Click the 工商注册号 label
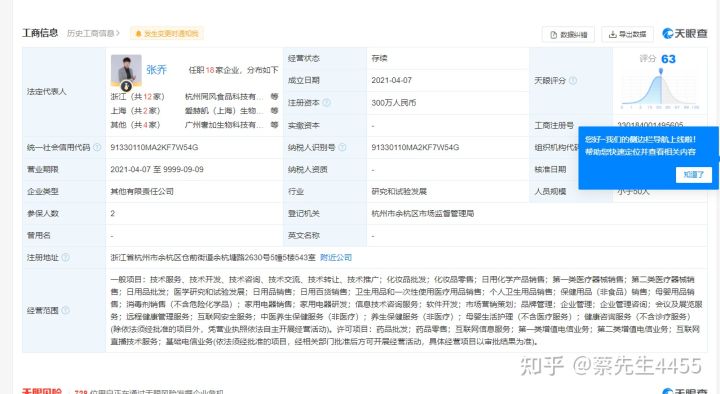The height and width of the screenshot is (394, 720). (554, 125)
